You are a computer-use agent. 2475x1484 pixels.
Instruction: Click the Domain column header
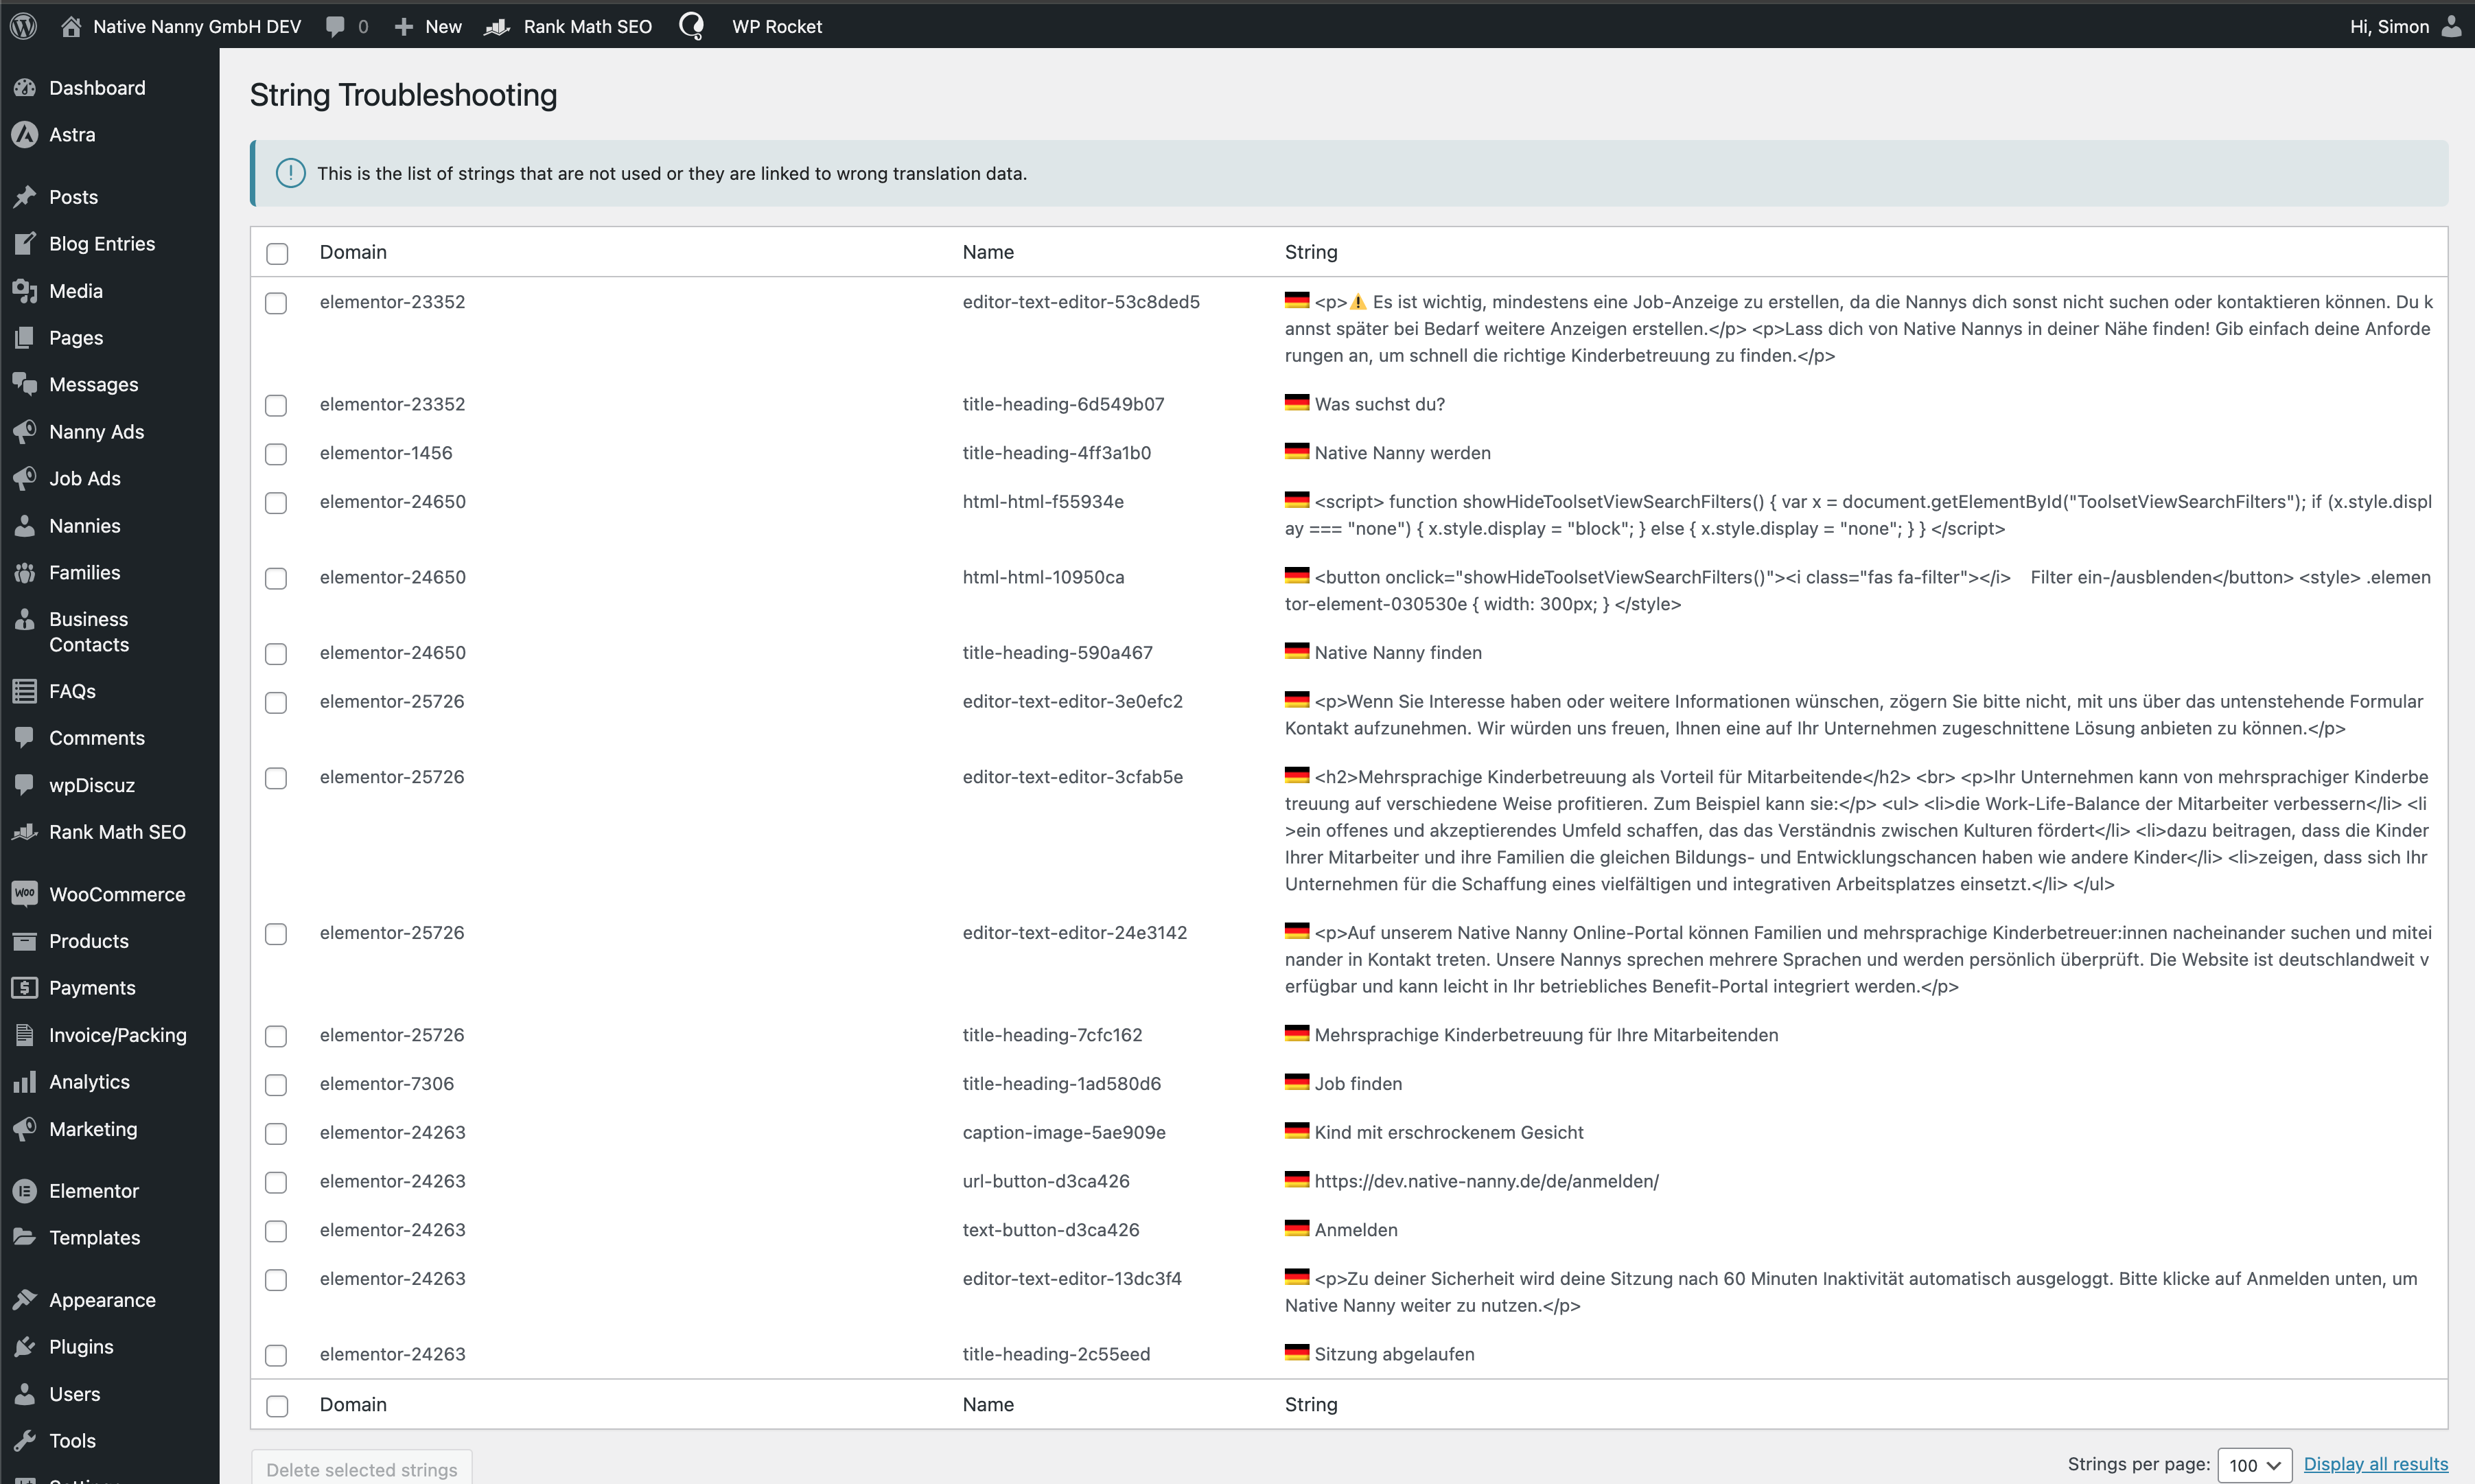pyautogui.click(x=353, y=252)
